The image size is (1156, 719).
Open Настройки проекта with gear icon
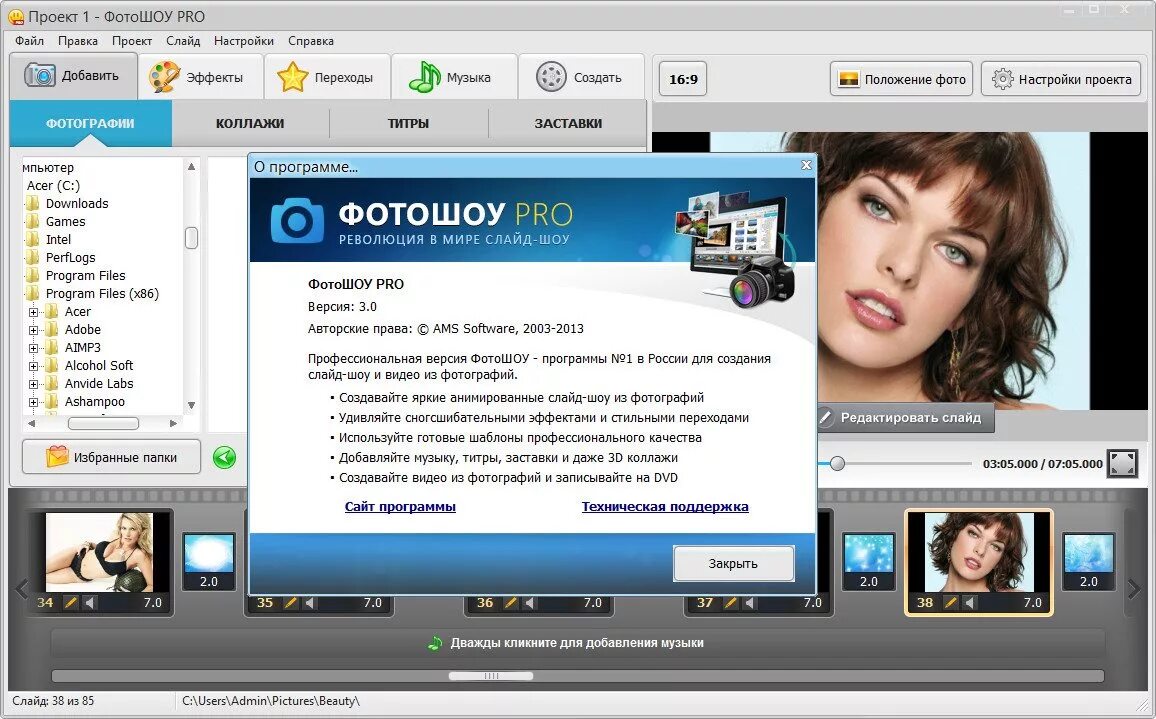coord(1061,79)
